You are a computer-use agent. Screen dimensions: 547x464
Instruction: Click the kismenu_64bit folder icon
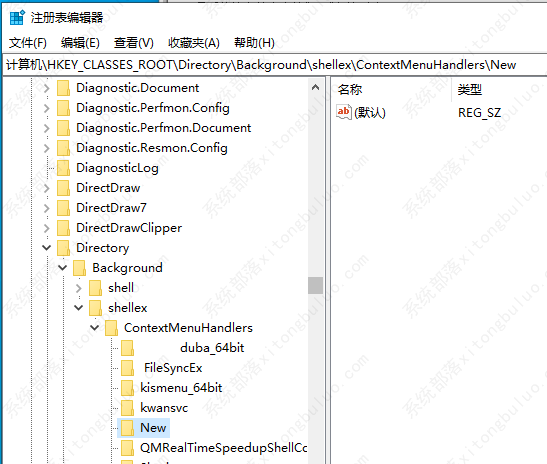click(127, 388)
